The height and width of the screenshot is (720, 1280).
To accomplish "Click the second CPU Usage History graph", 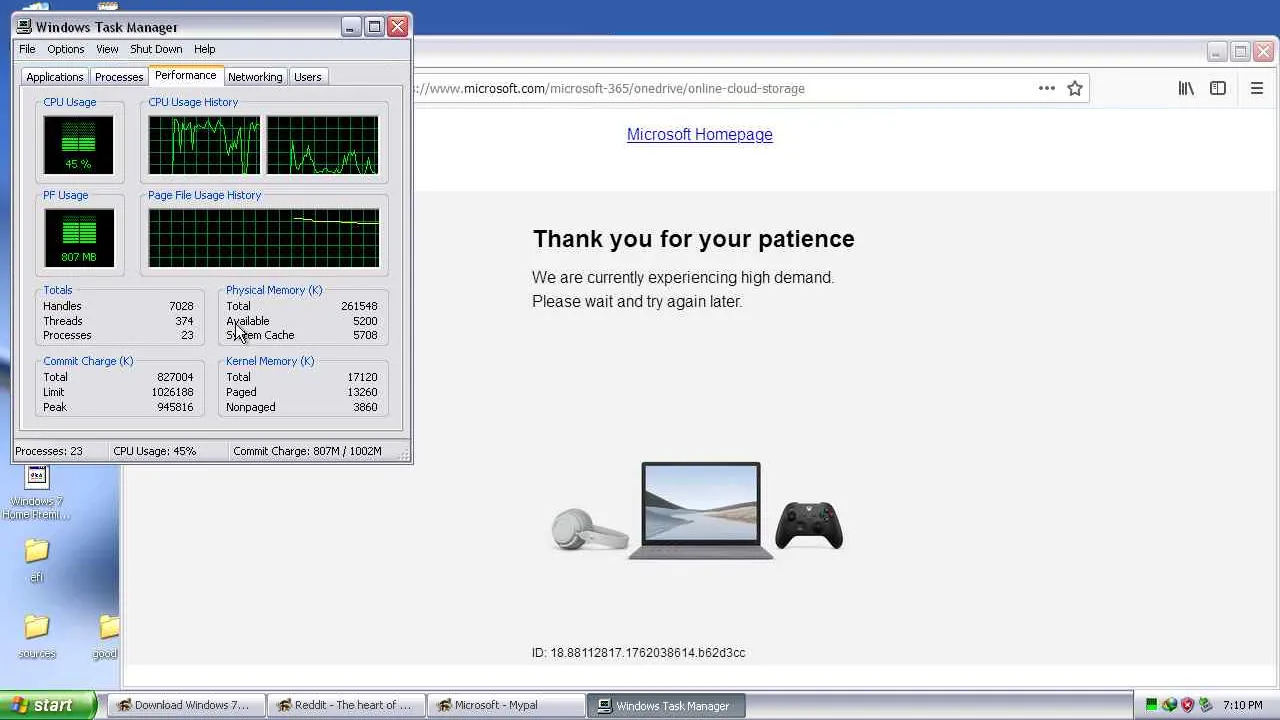I will click(x=323, y=145).
